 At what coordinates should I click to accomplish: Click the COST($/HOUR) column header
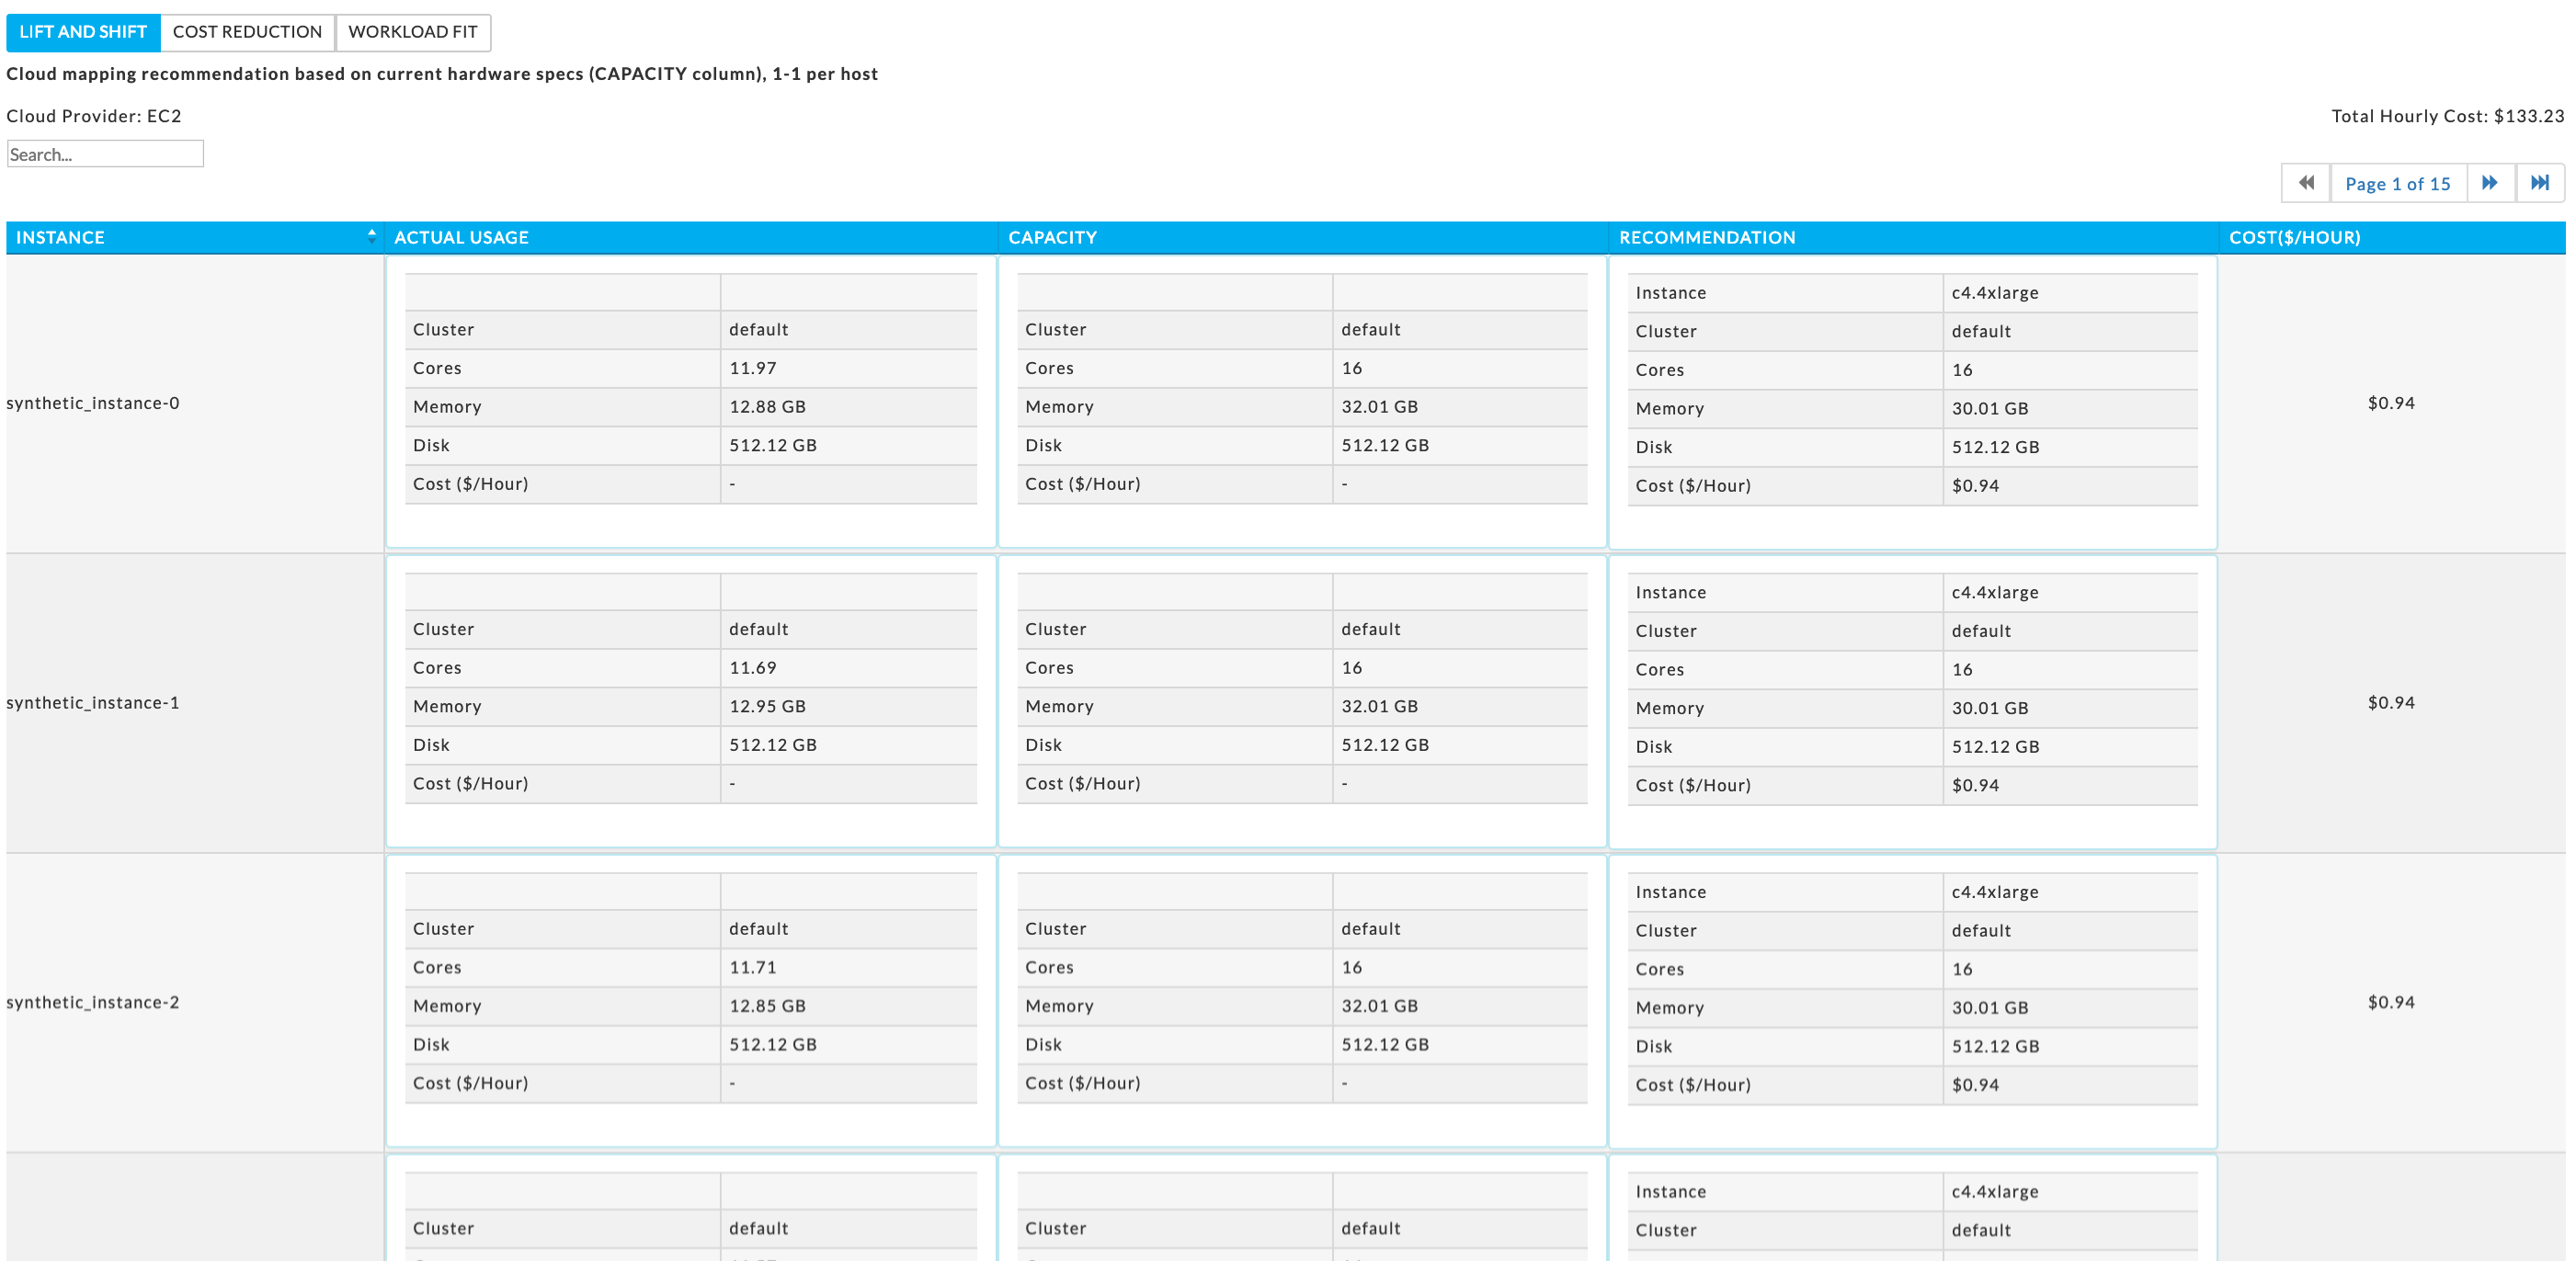(2294, 238)
